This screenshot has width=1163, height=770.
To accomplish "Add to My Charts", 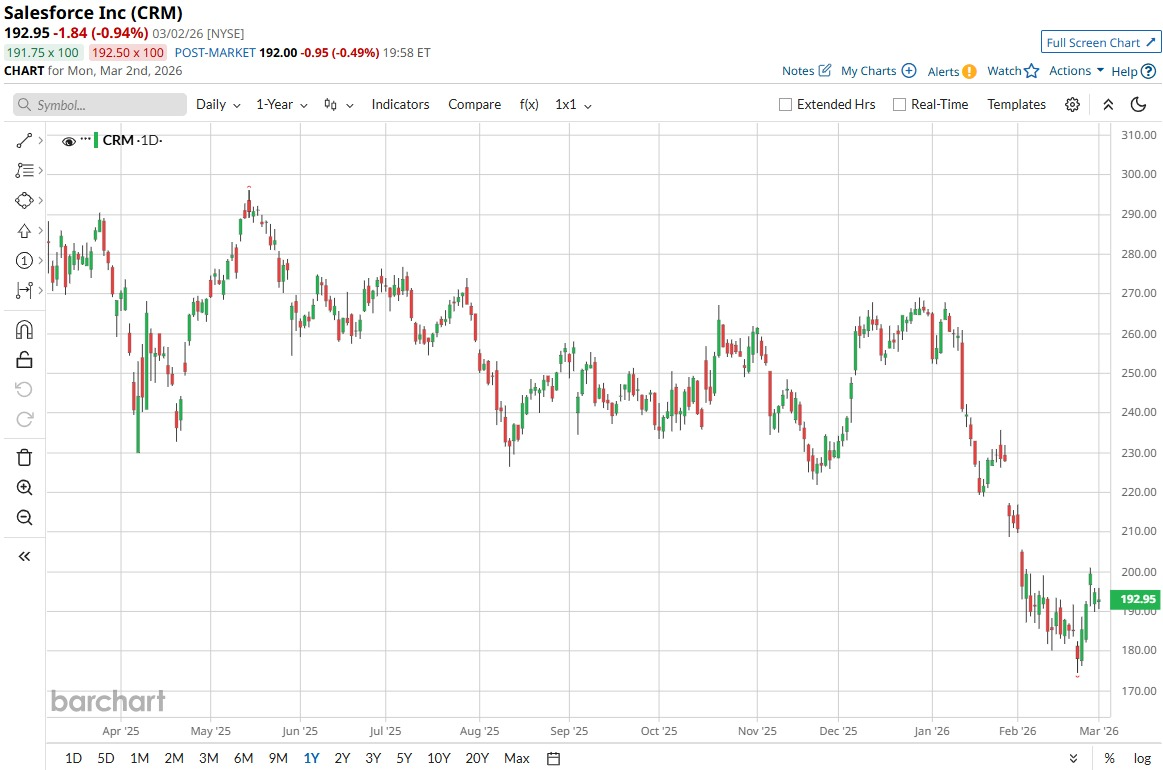I will [878, 70].
